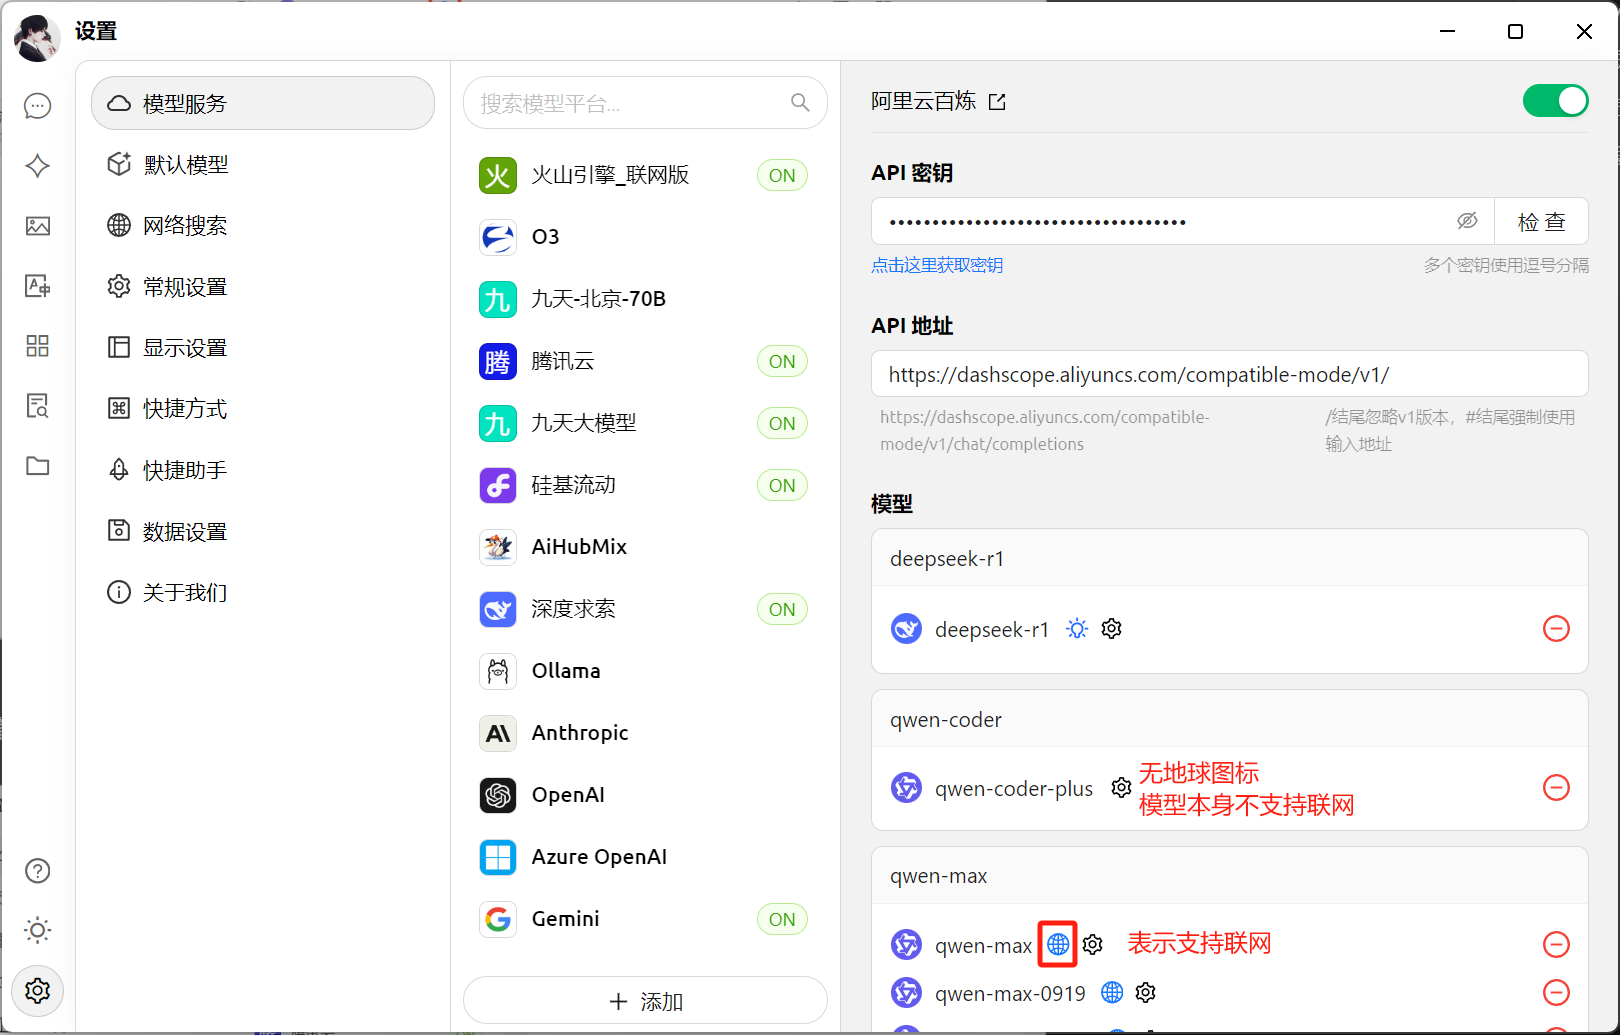Open 阿里云百炼 external link icon
The image size is (1620, 1035).
[x=997, y=102]
